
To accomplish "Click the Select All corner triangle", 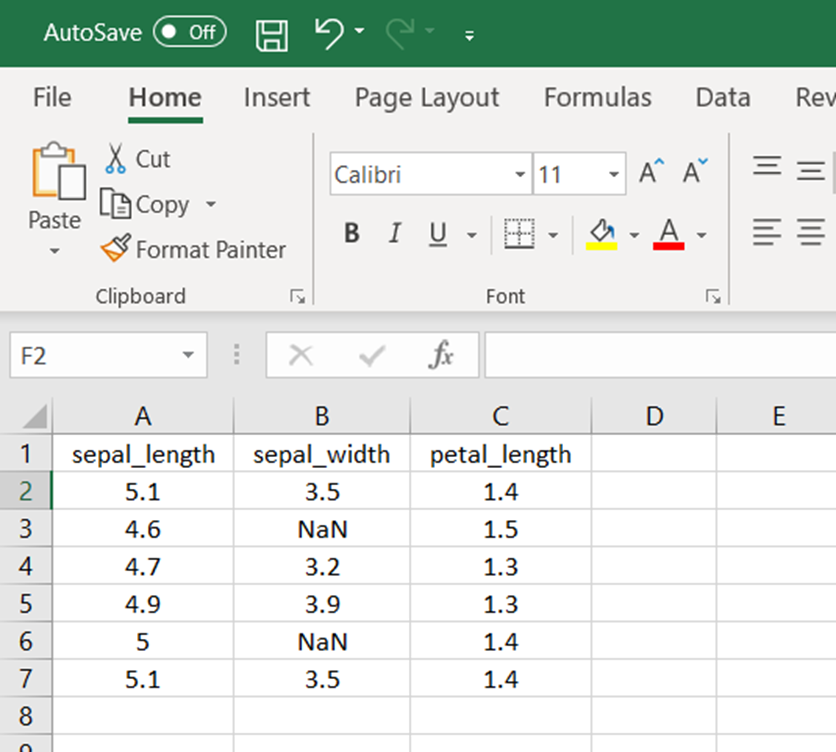I will [35, 416].
